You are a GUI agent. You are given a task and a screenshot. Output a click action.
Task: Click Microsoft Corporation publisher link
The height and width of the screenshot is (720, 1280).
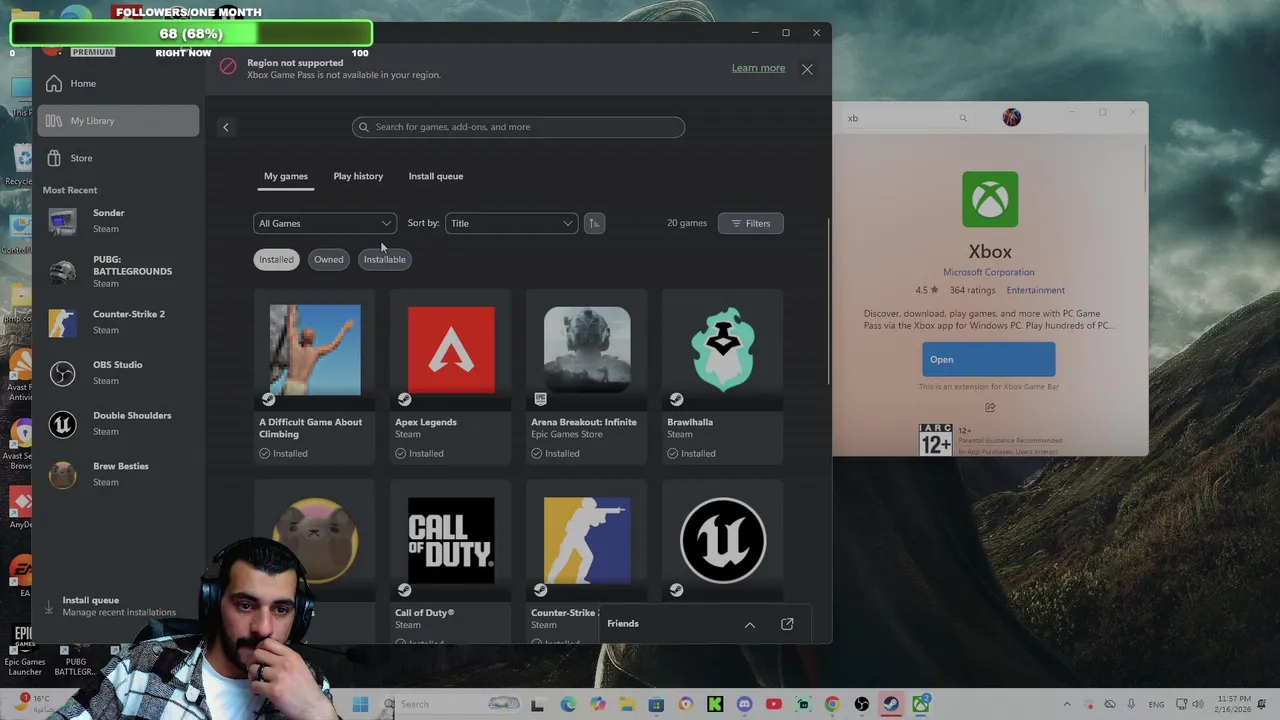pyautogui.click(x=988, y=272)
